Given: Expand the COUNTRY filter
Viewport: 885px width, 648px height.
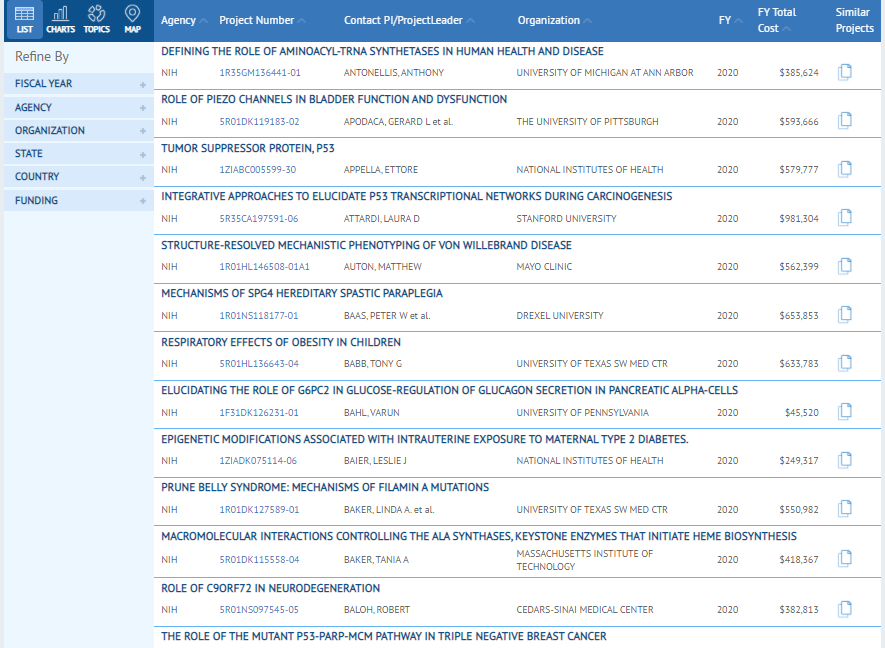Looking at the screenshot, I should 78,177.
